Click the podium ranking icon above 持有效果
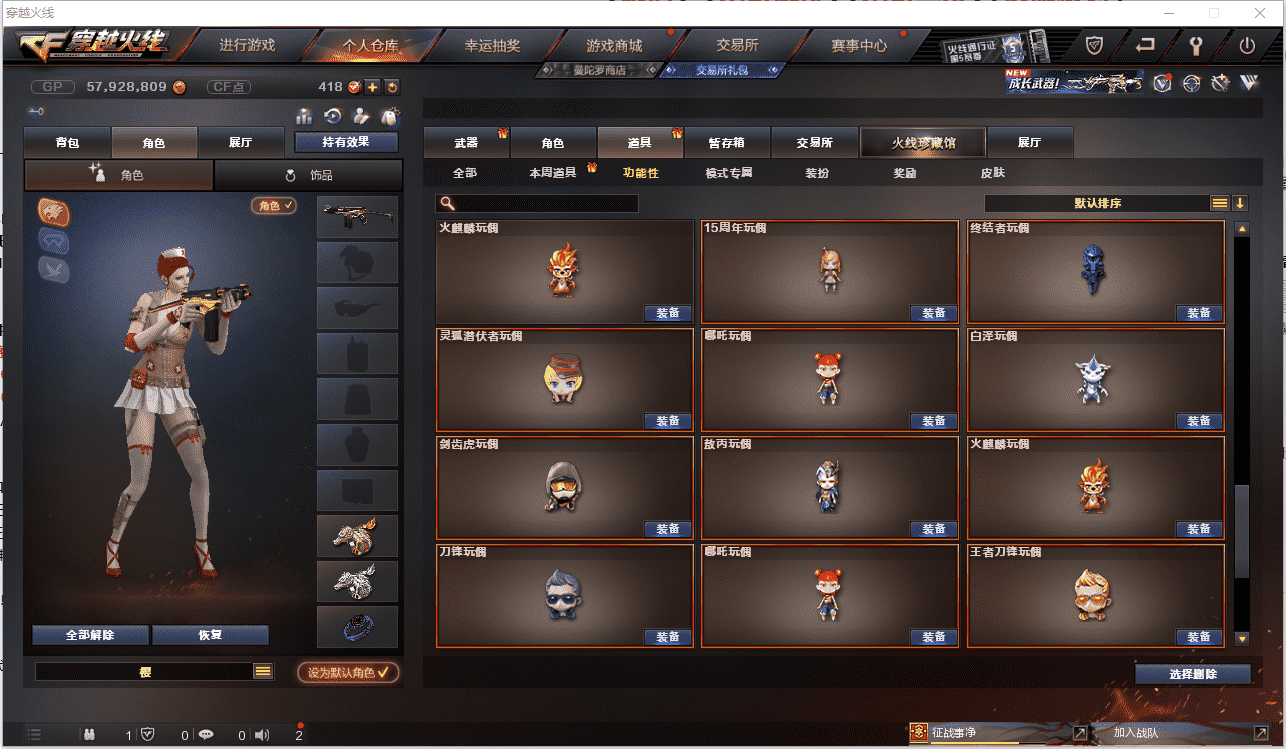This screenshot has width=1286, height=749. 304,116
